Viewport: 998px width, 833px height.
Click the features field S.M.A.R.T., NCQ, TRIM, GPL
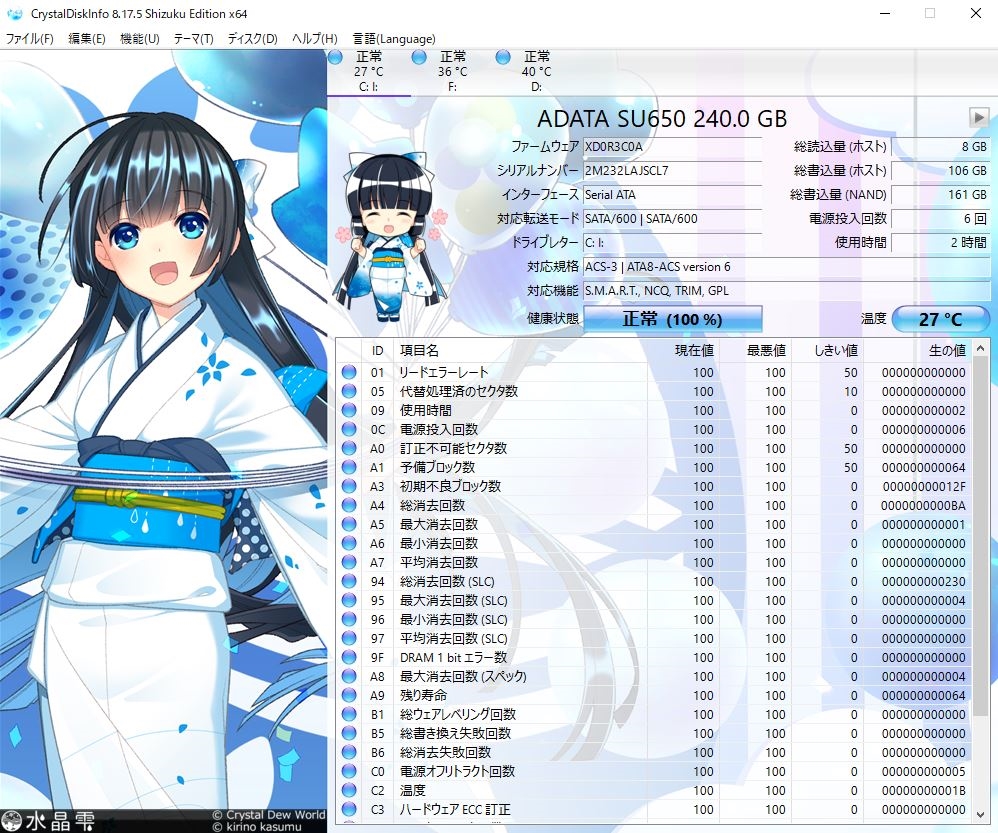click(786, 291)
